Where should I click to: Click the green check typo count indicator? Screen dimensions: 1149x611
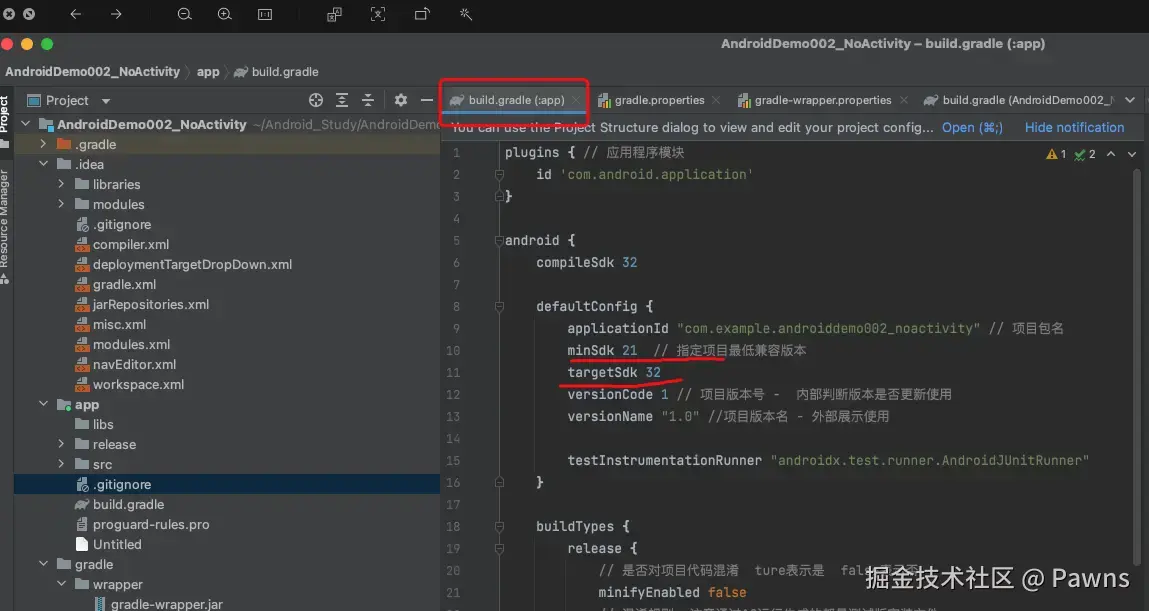(1085, 154)
